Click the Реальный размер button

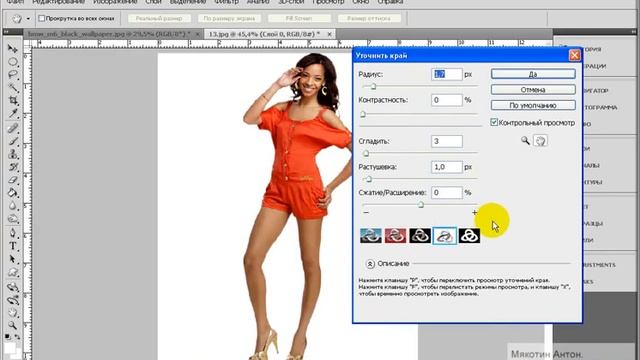click(159, 18)
